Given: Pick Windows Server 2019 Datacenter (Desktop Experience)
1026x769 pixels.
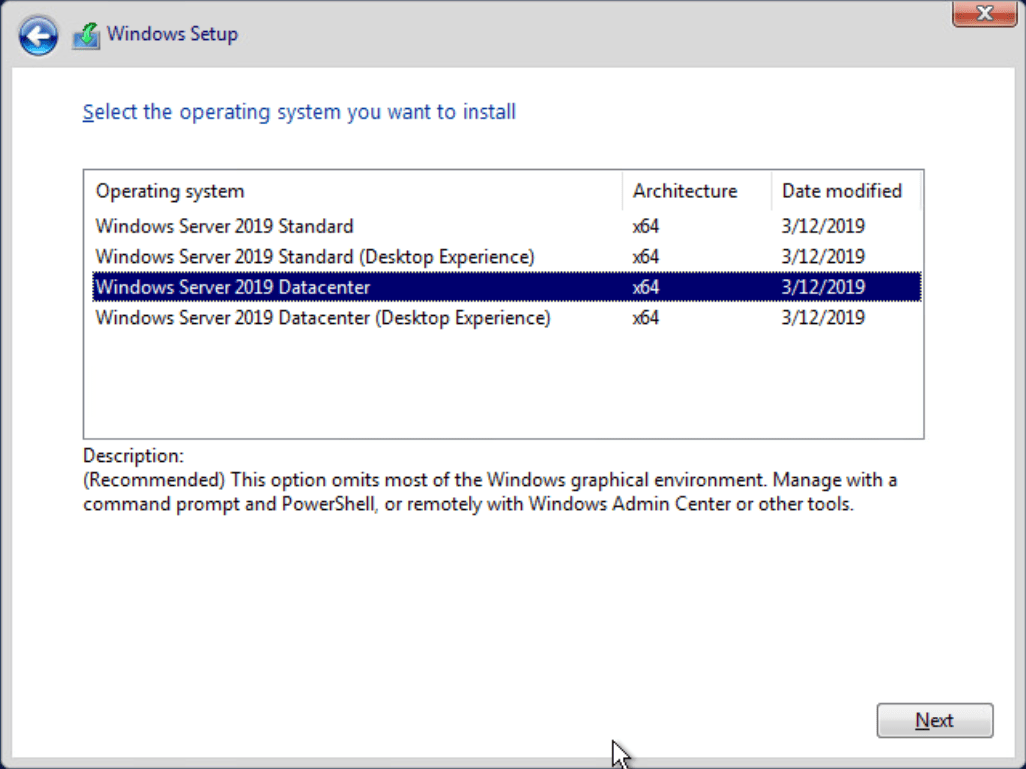Looking at the screenshot, I should [323, 318].
